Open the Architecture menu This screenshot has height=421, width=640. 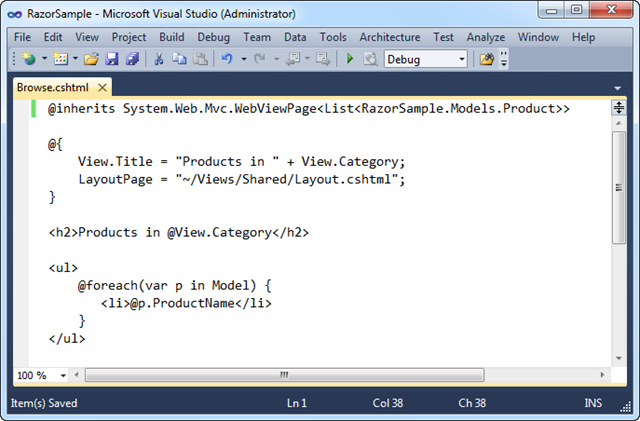(390, 37)
